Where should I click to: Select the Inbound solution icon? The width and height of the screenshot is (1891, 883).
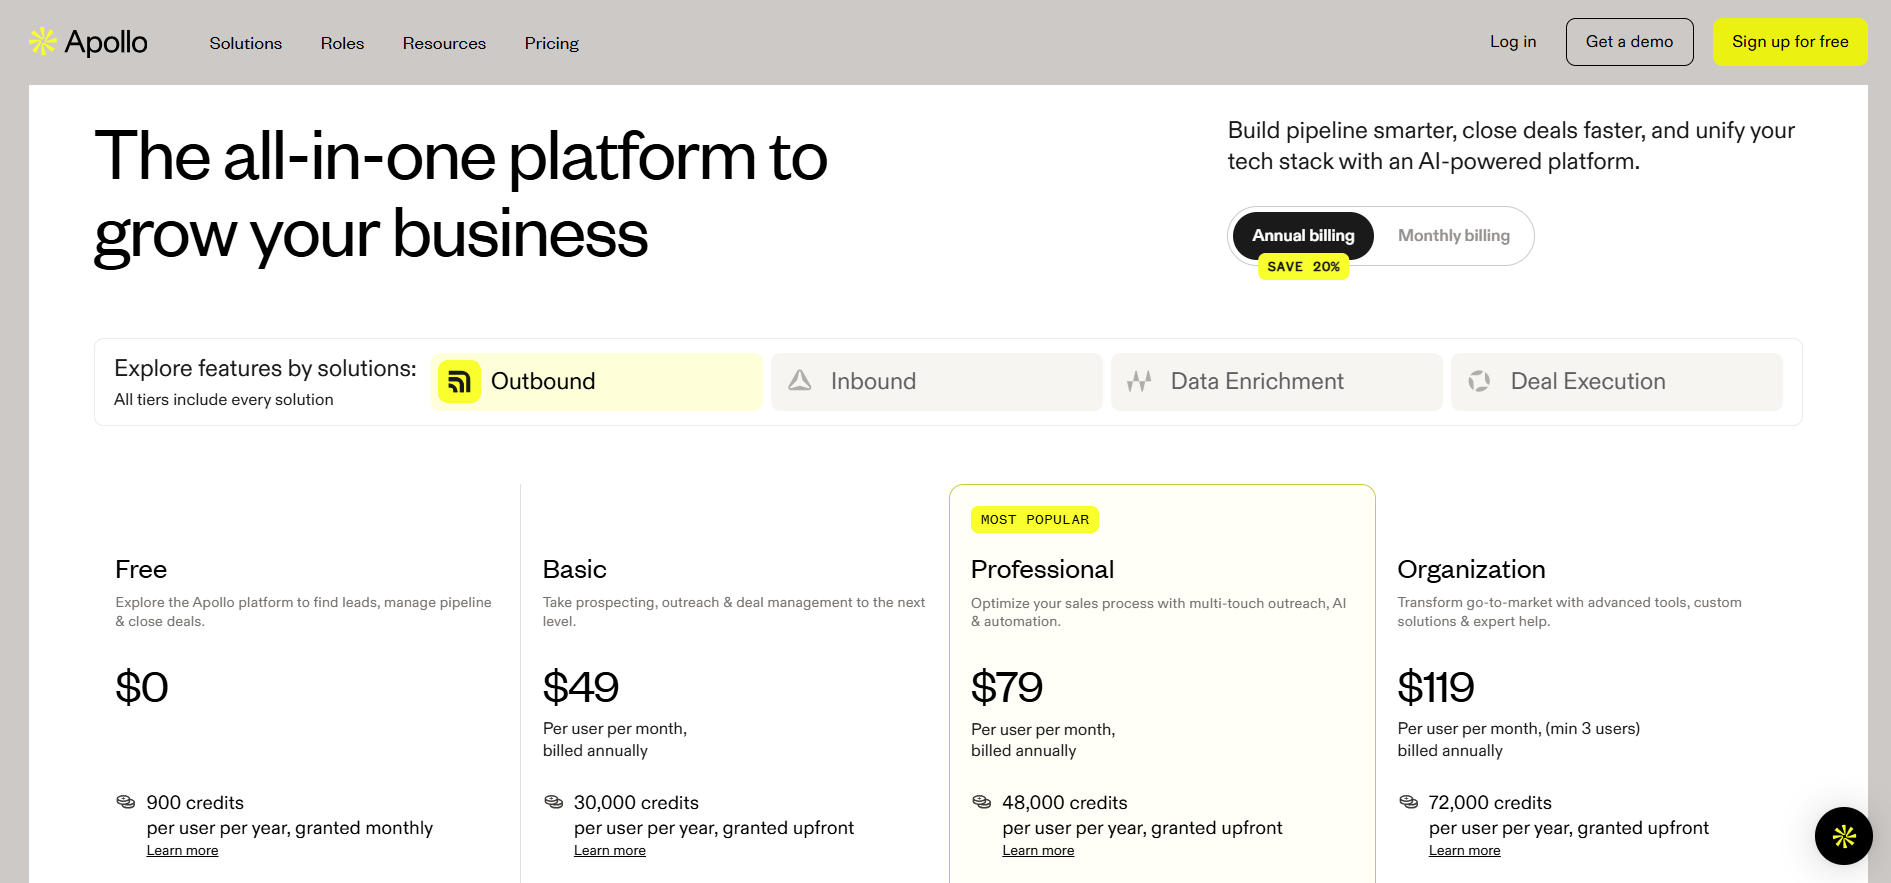click(x=800, y=381)
